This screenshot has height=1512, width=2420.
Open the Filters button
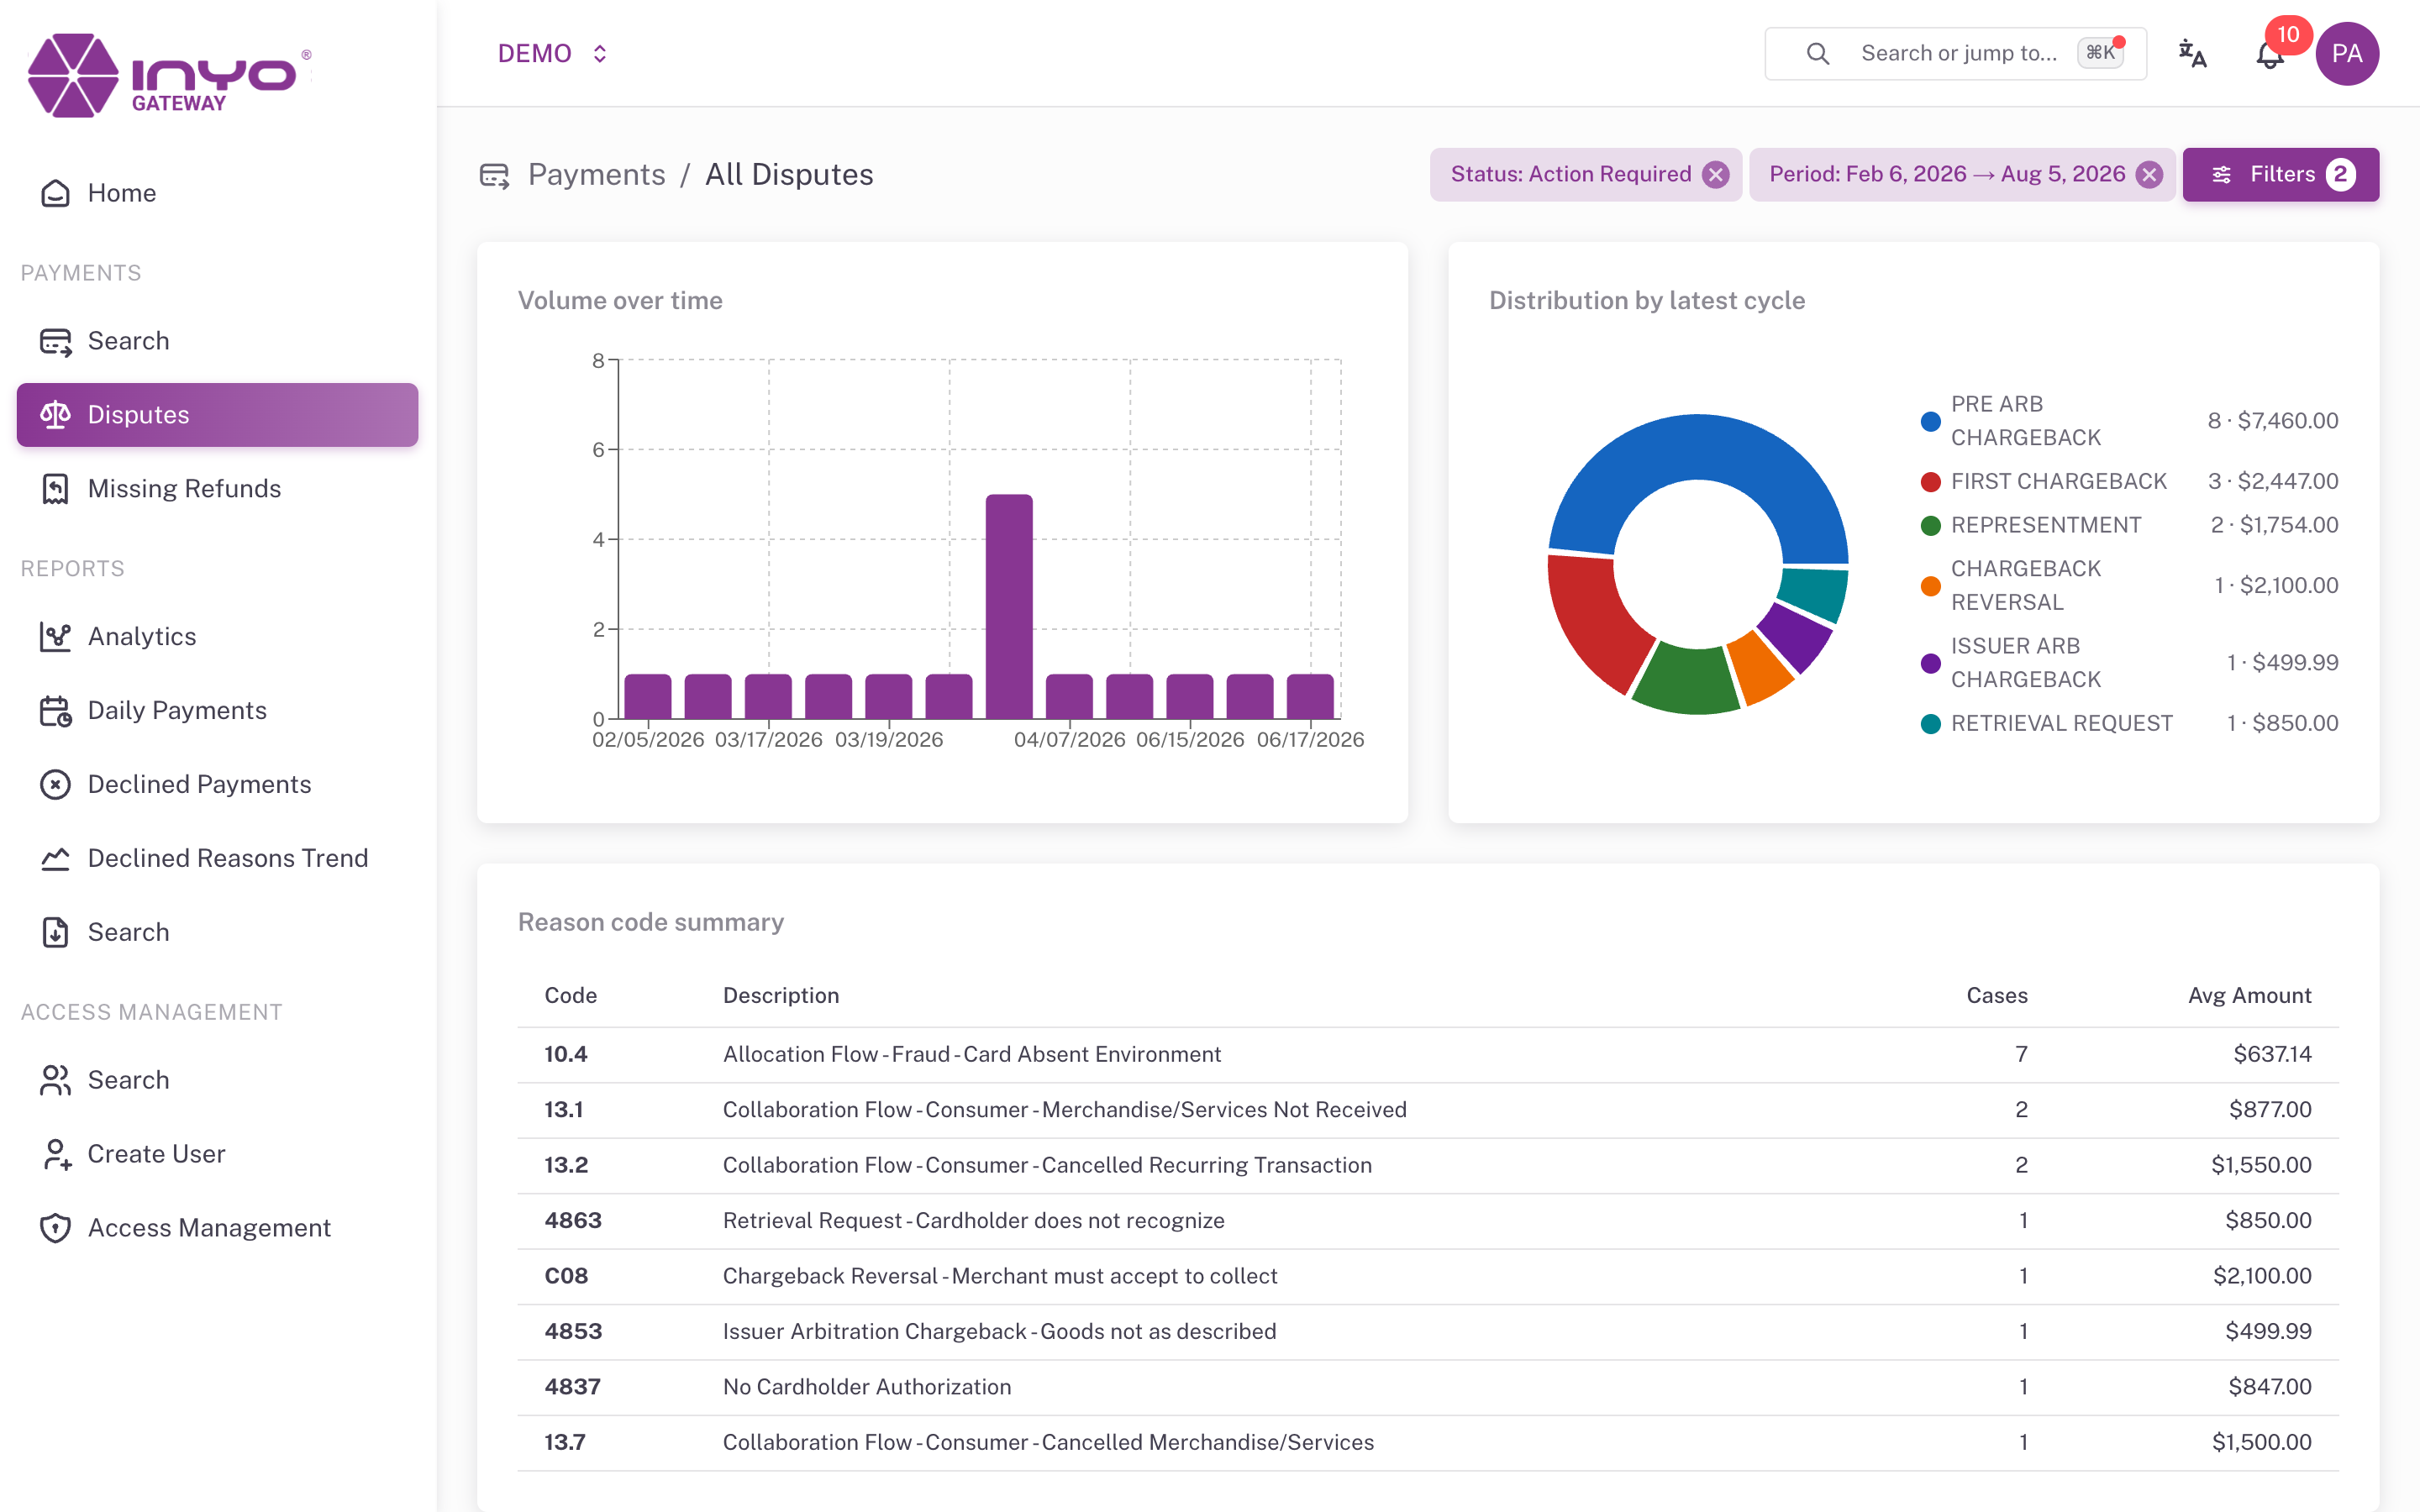2280,175
